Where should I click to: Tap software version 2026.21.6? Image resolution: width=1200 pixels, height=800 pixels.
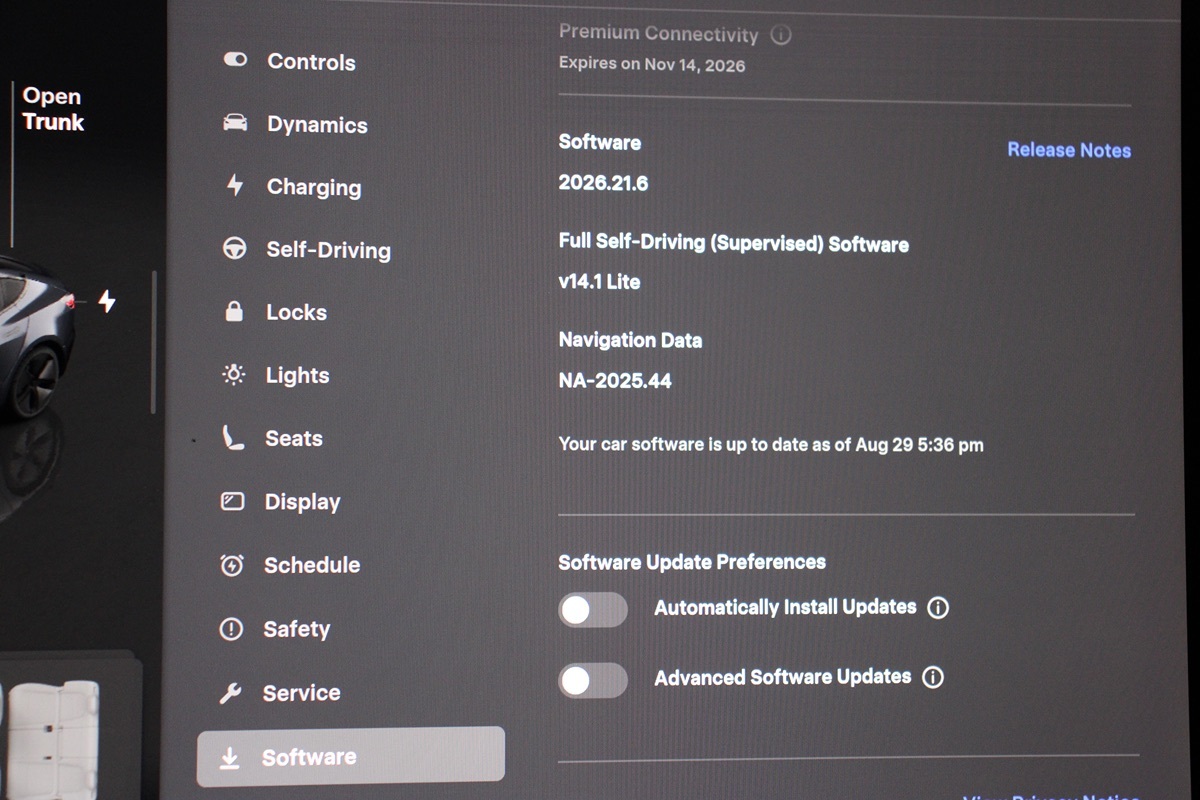coord(604,184)
